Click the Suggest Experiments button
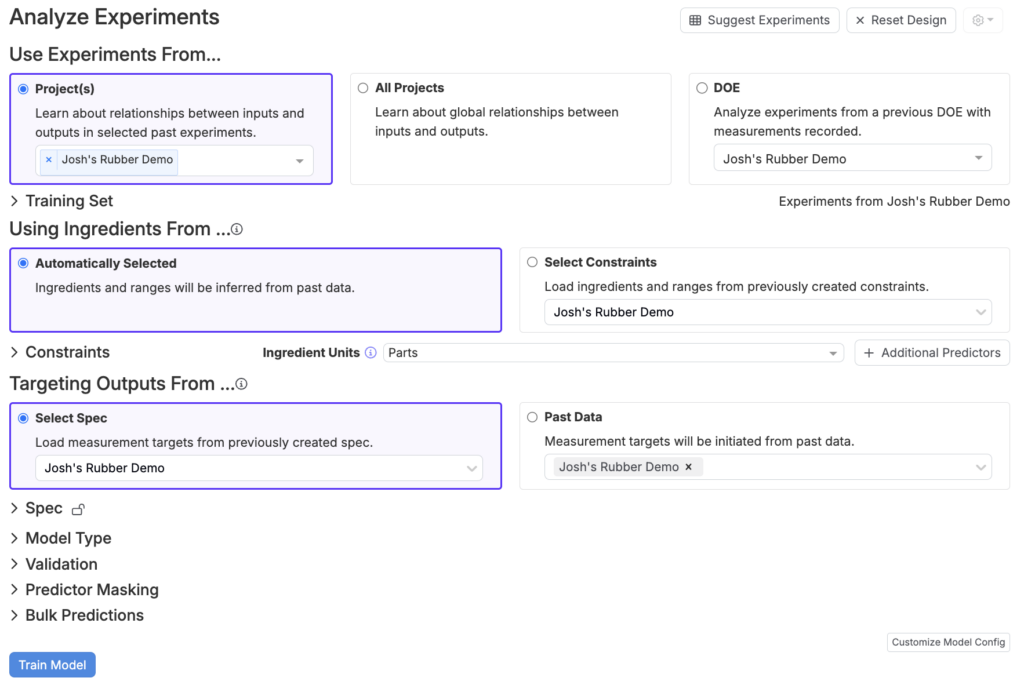 pos(759,20)
